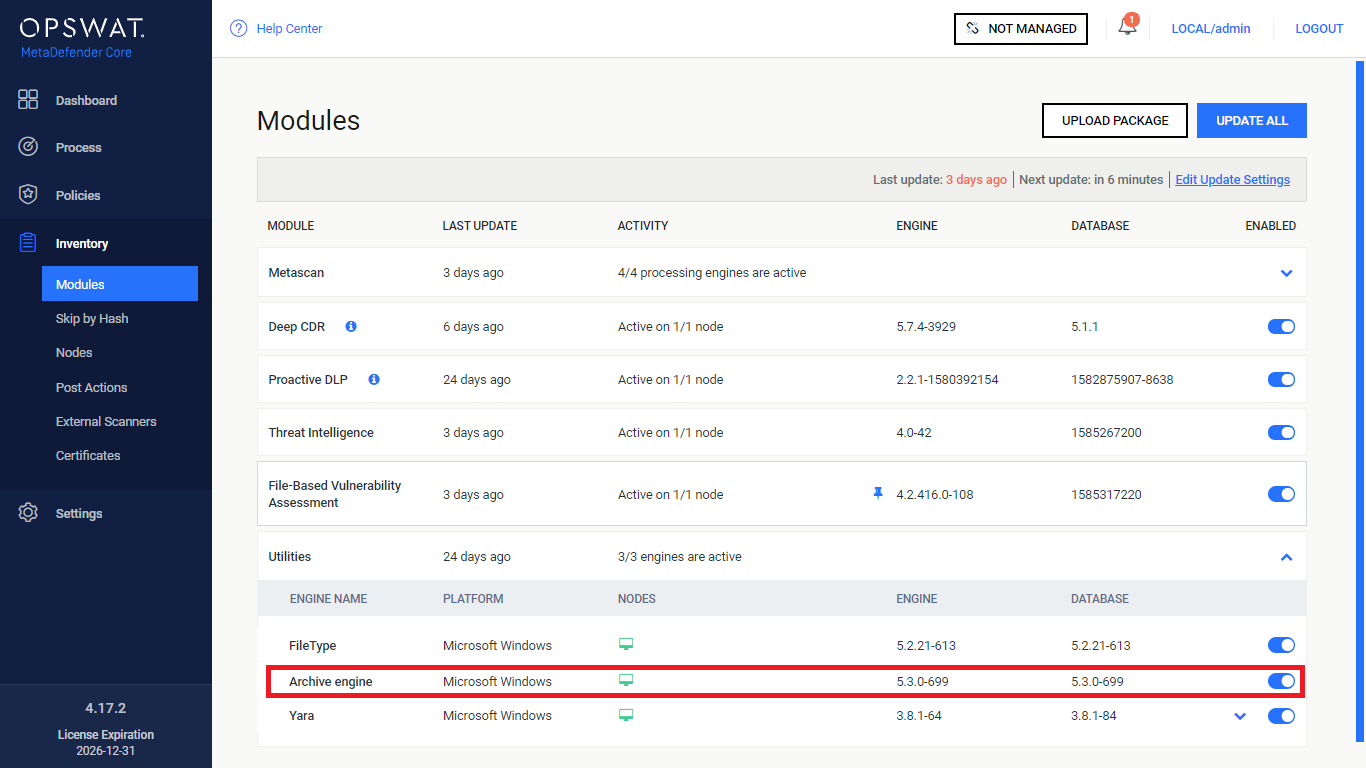1366x768 pixels.
Task: Expand the Metascan module chevron
Action: click(1287, 273)
